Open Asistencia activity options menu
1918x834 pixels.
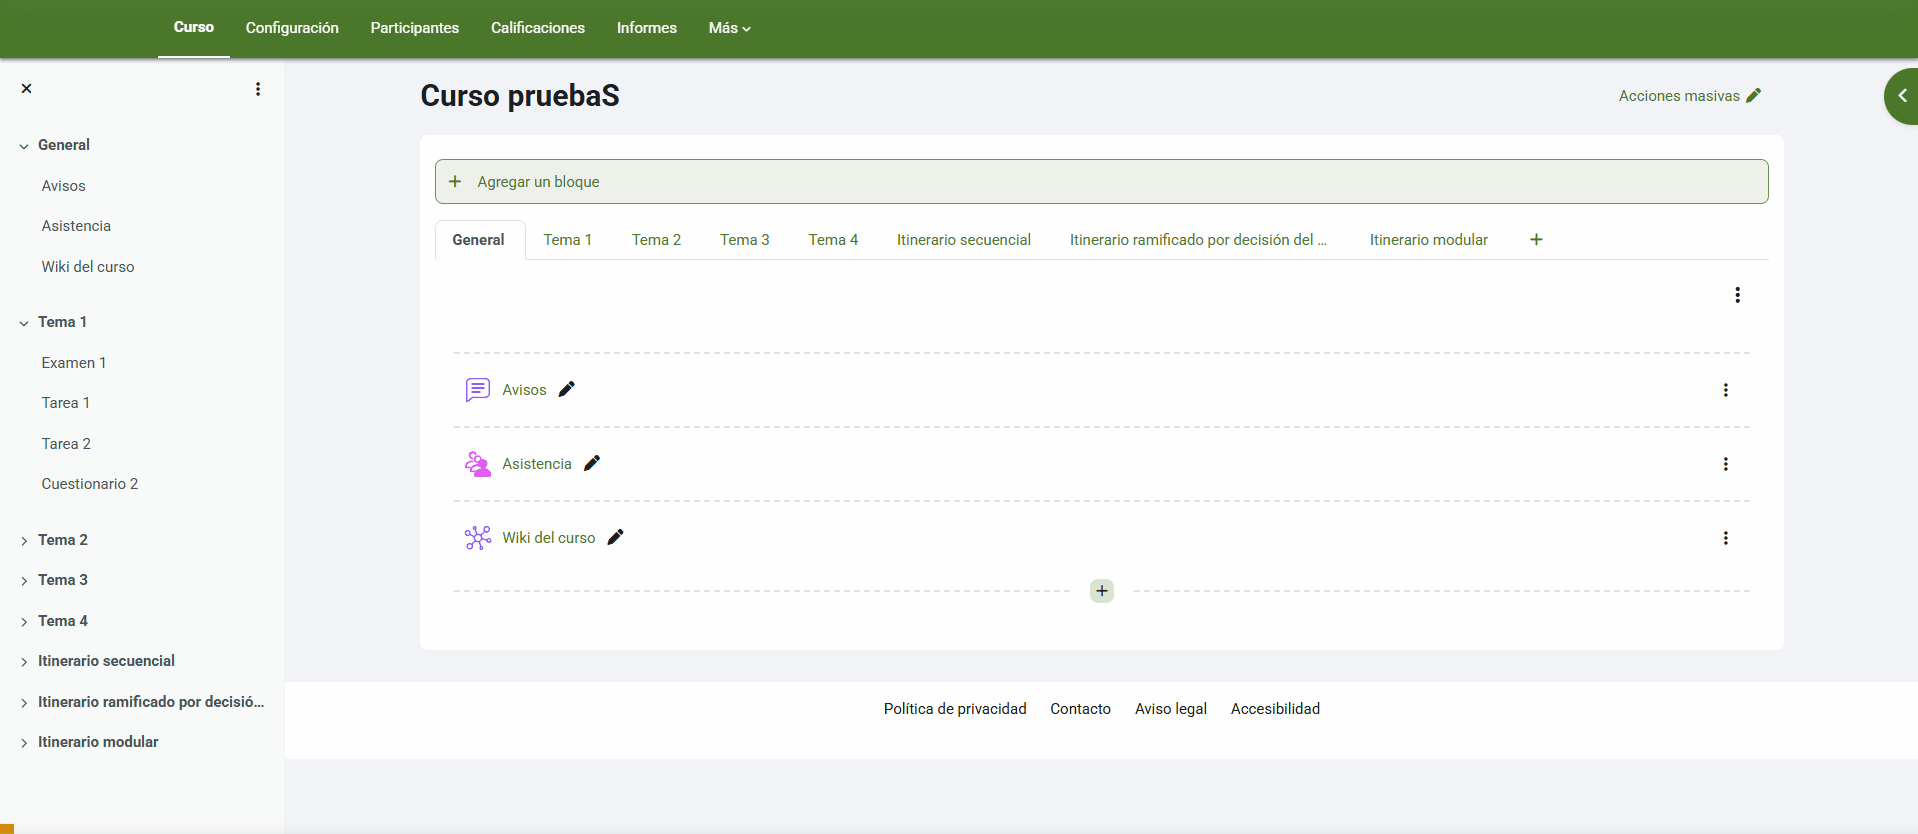pyautogui.click(x=1726, y=464)
